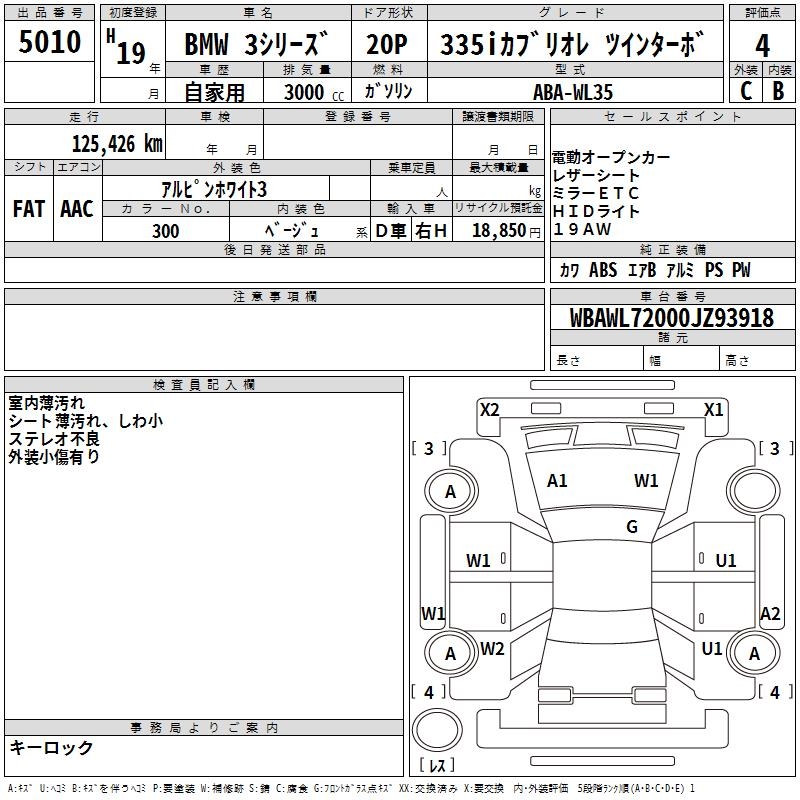Select the sales point ミラーETC
Screen dimensions: 800x800
click(x=595, y=193)
